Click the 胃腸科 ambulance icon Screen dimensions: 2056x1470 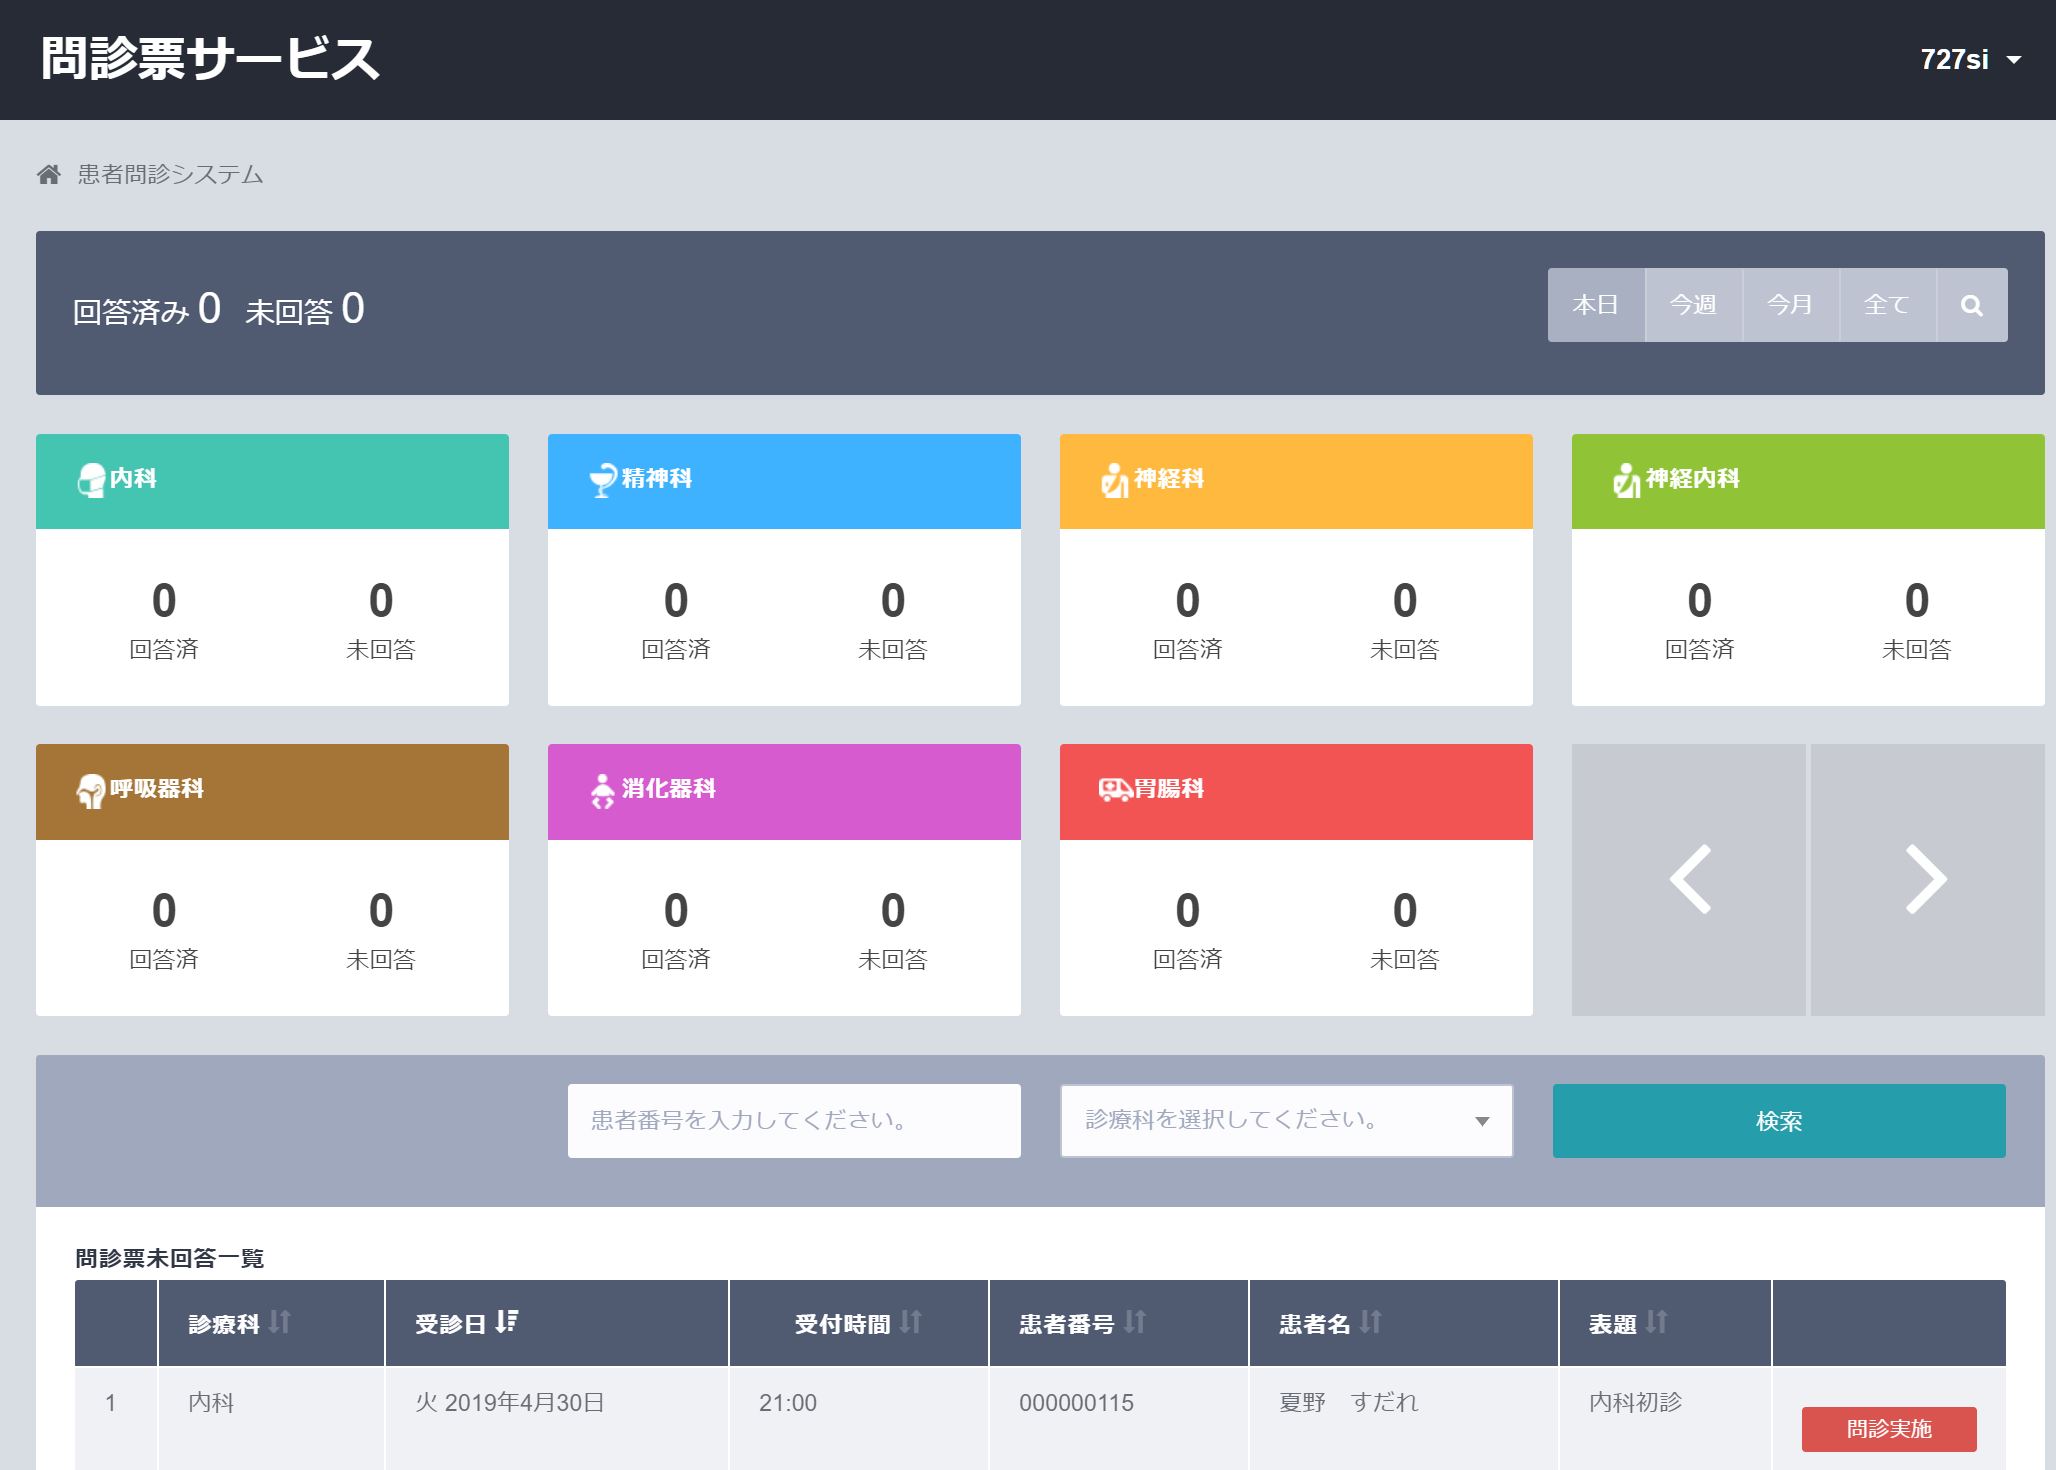click(x=1115, y=790)
